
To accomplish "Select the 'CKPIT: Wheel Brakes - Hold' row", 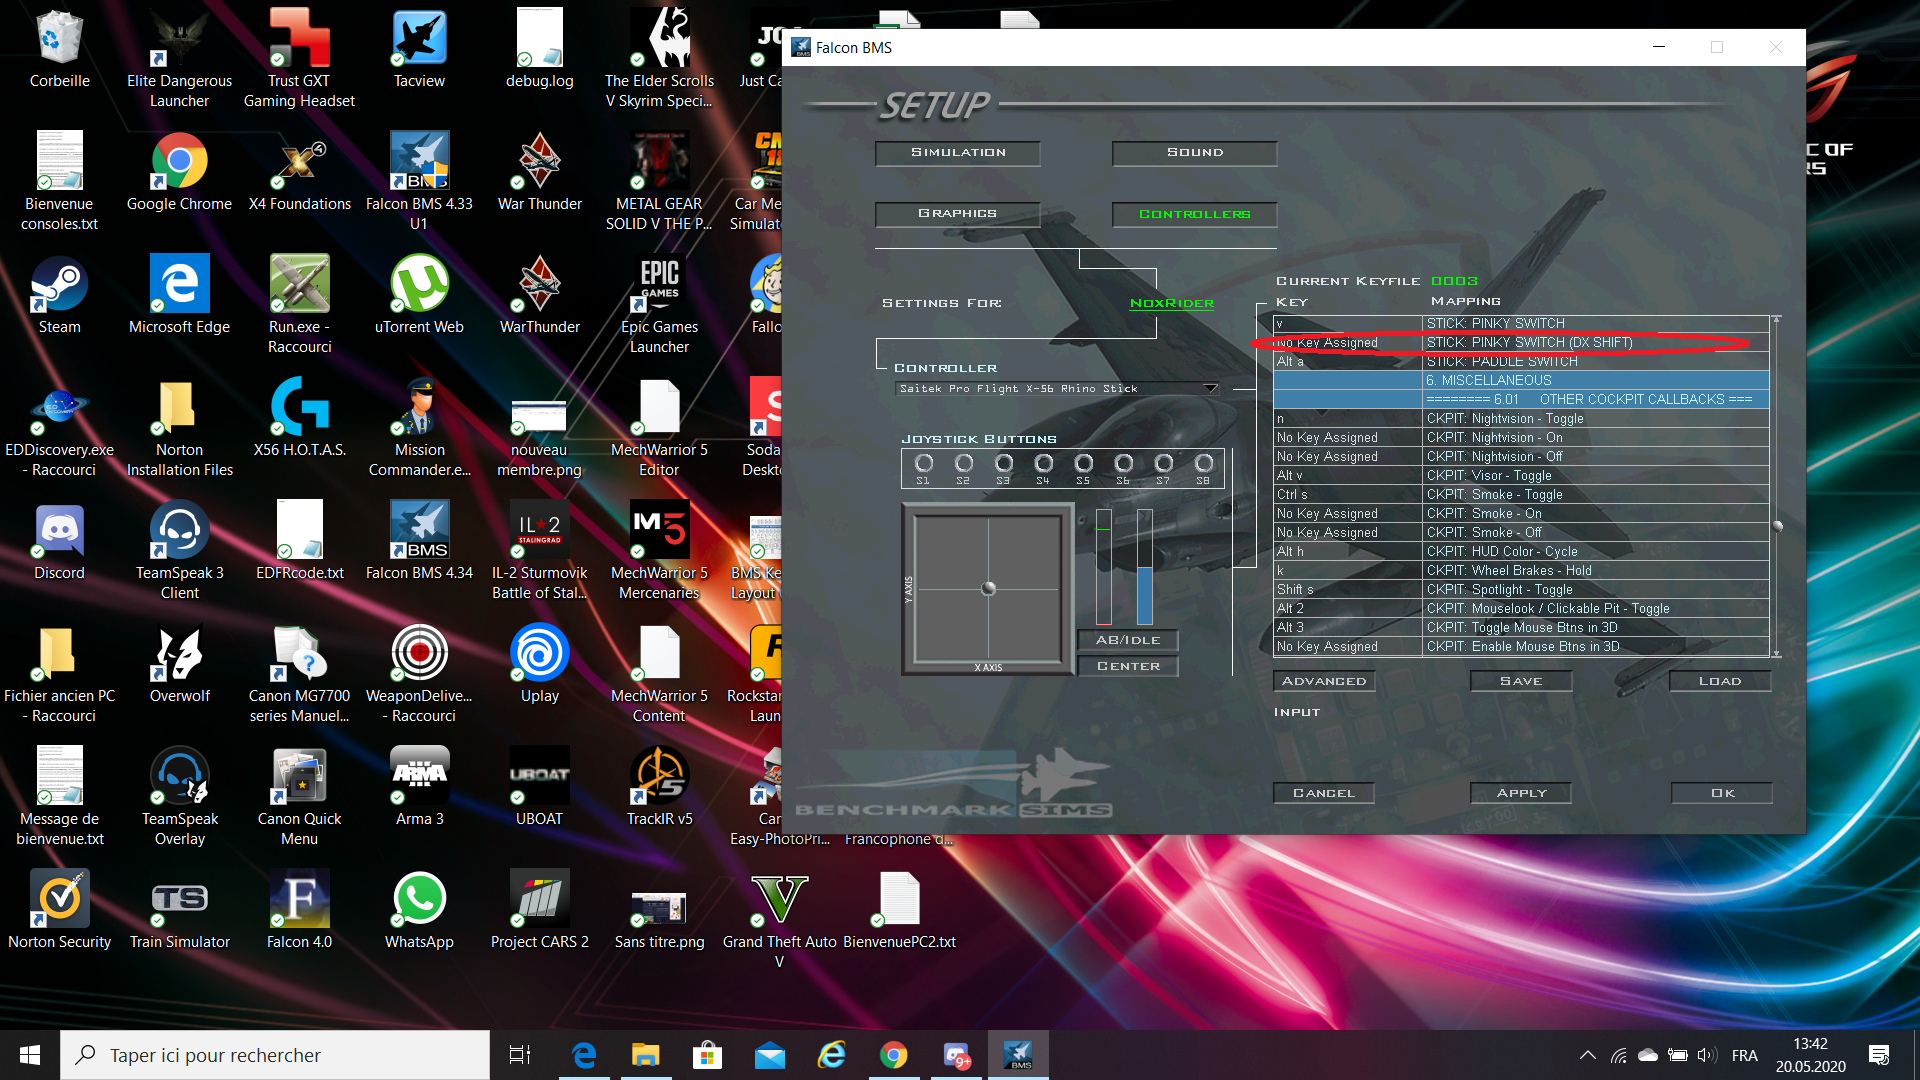I will 1521,571.
